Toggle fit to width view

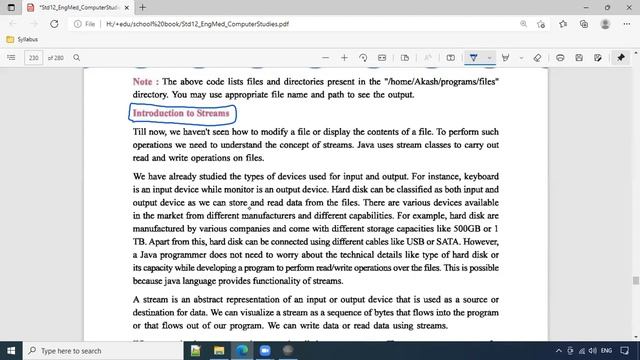click(x=382, y=58)
